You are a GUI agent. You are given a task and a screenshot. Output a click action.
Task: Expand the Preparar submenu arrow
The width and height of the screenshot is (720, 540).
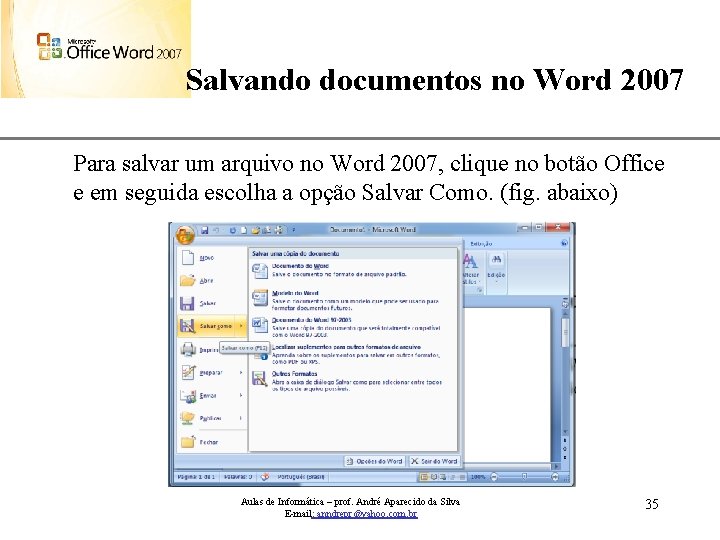tap(241, 372)
